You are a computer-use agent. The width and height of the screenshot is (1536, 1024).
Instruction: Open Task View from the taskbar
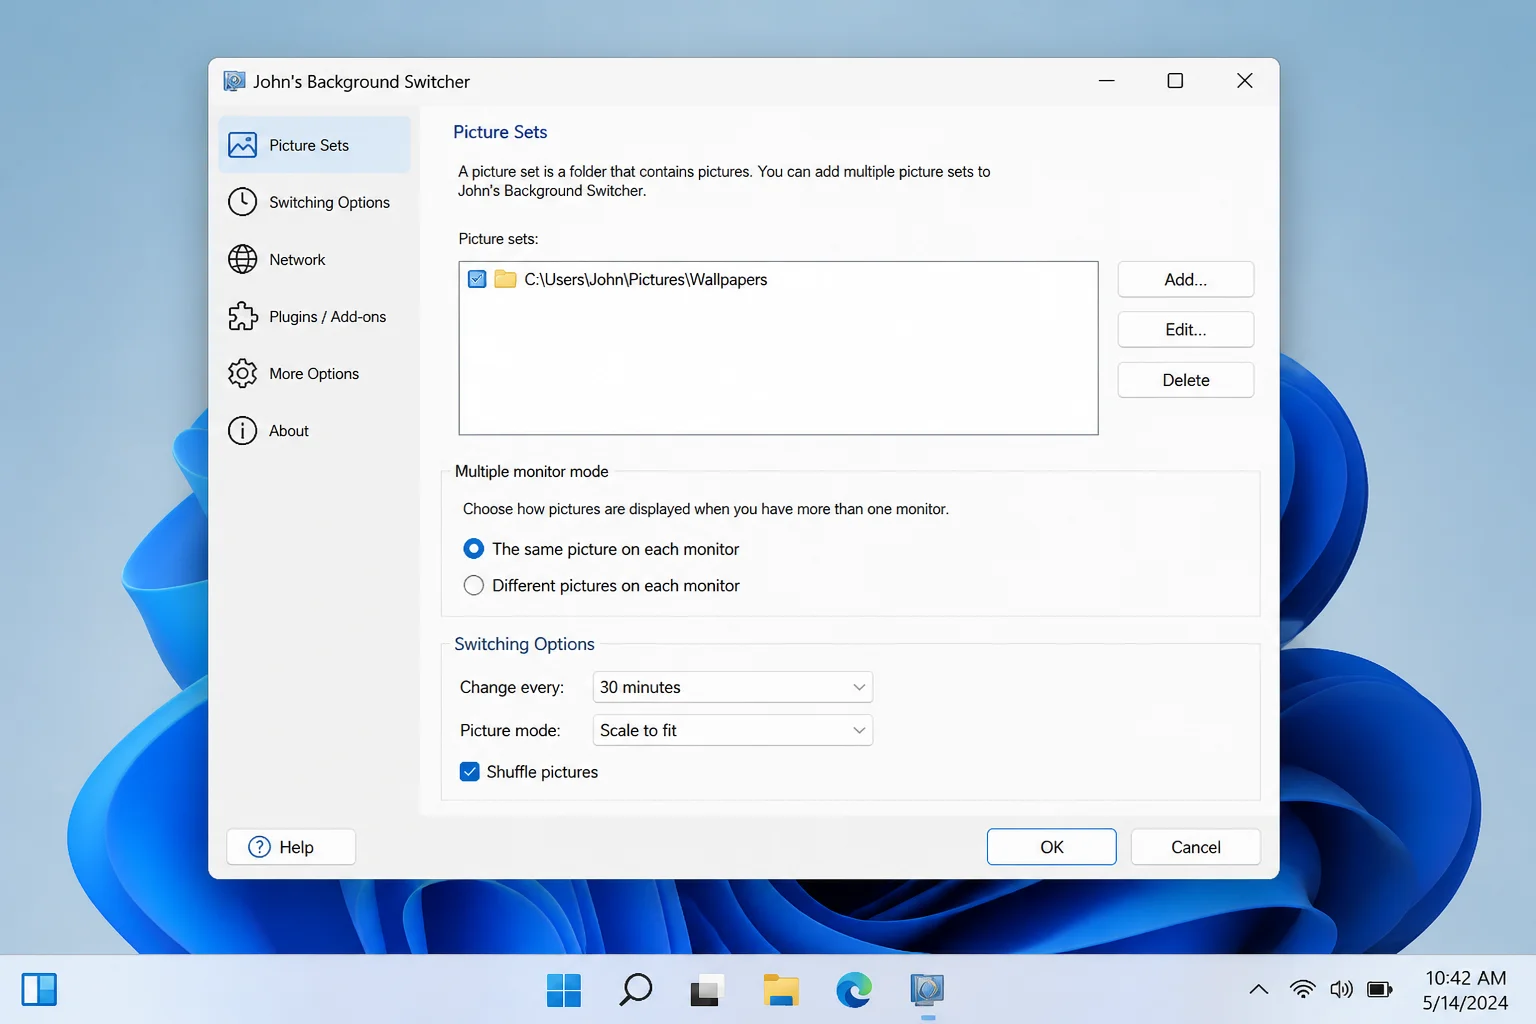tap(707, 990)
